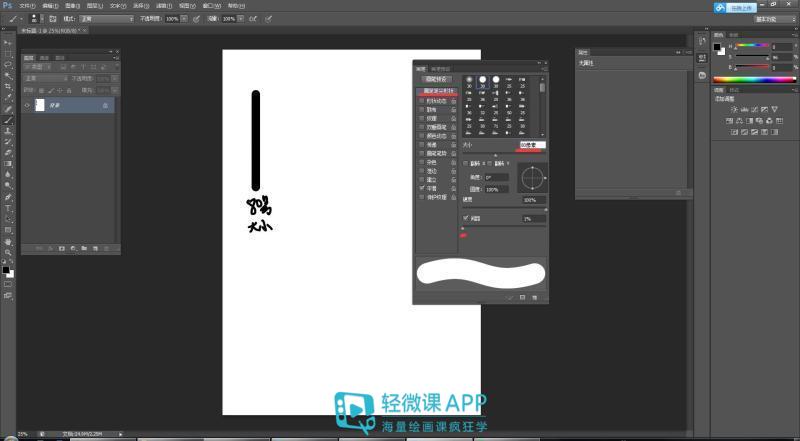Select the Zoom magnifier tool

pyautogui.click(x=8, y=253)
